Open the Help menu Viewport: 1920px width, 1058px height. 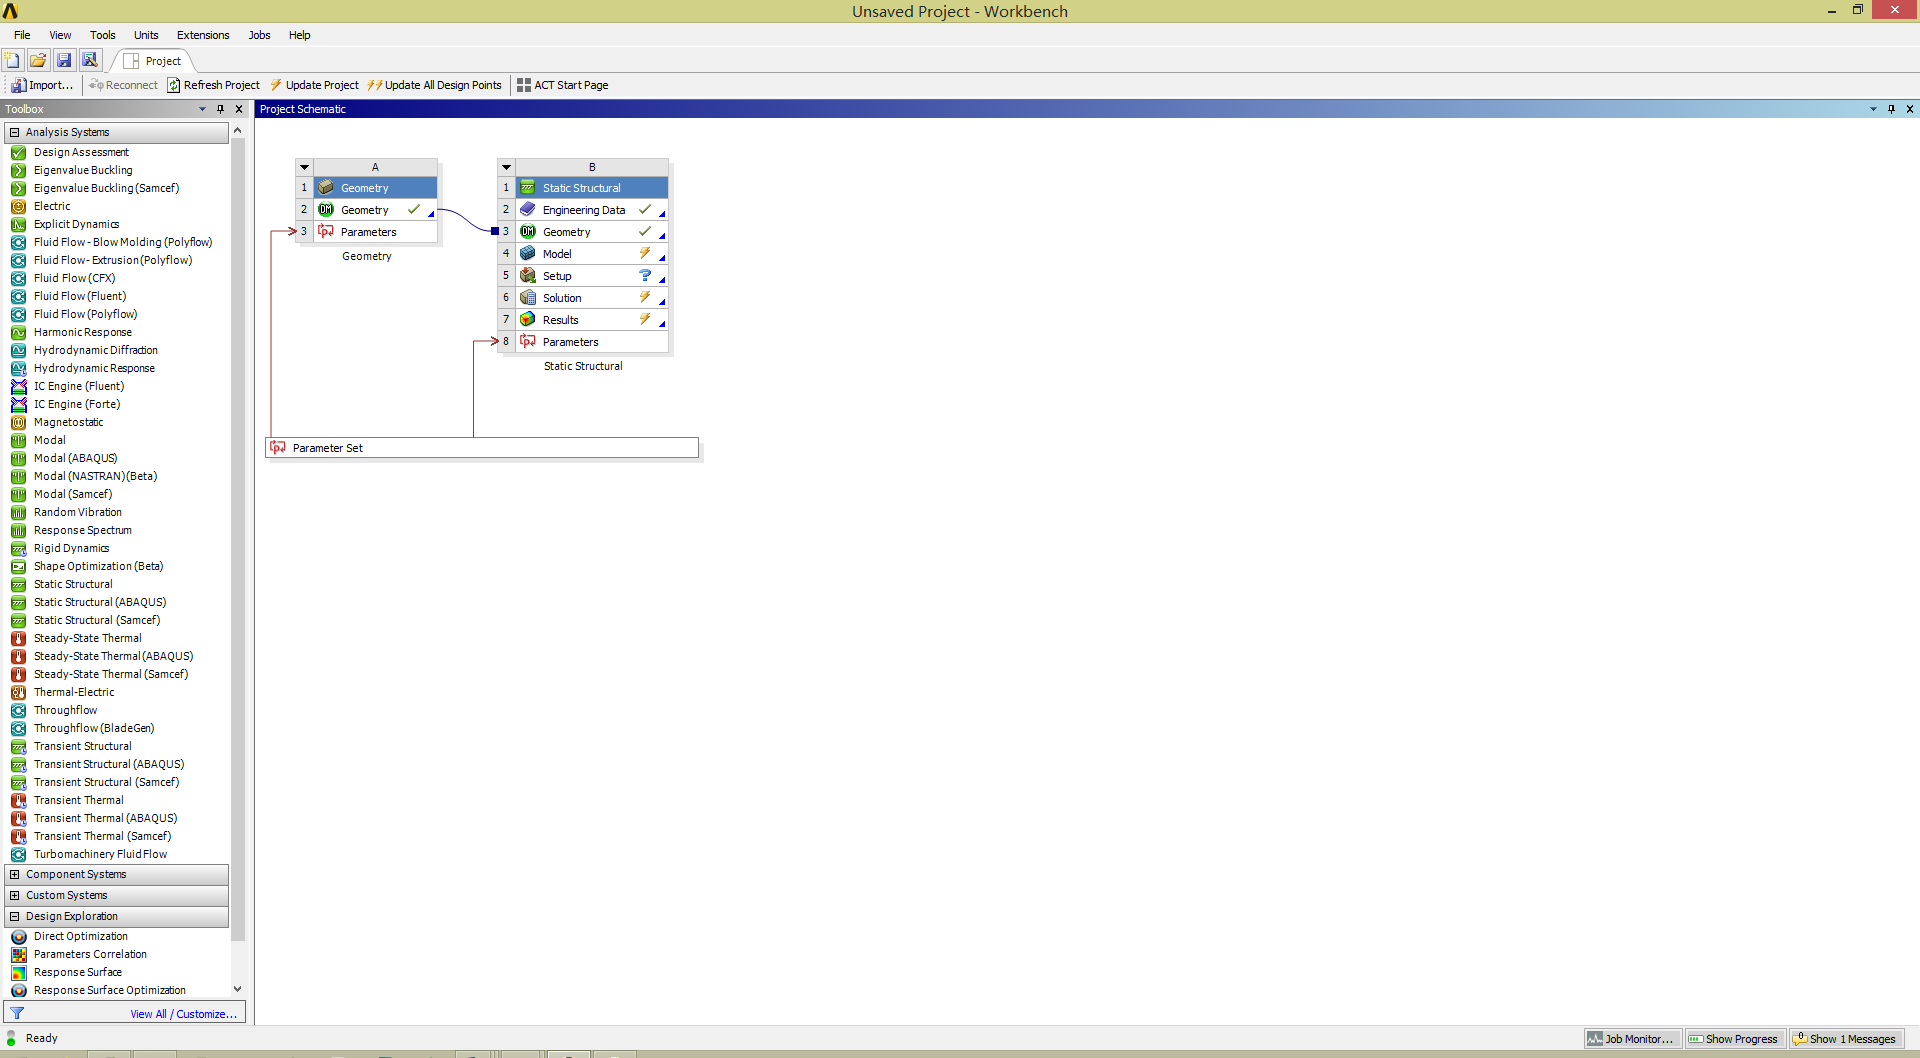point(300,35)
